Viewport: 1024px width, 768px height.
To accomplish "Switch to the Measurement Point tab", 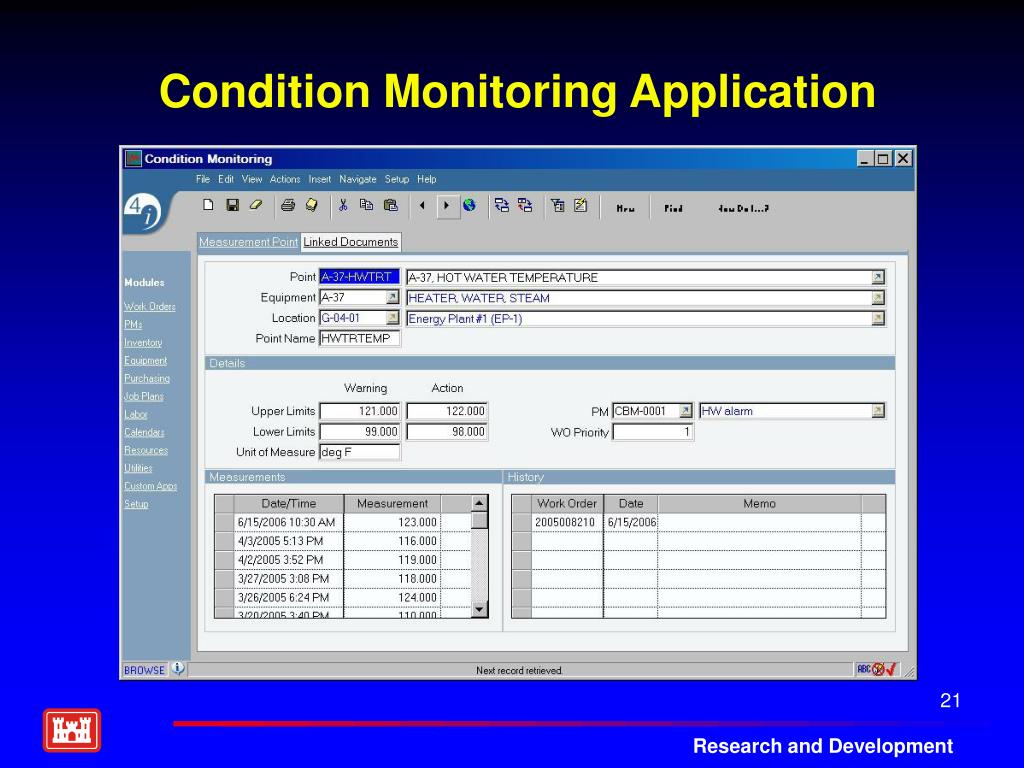I will pyautogui.click(x=248, y=242).
